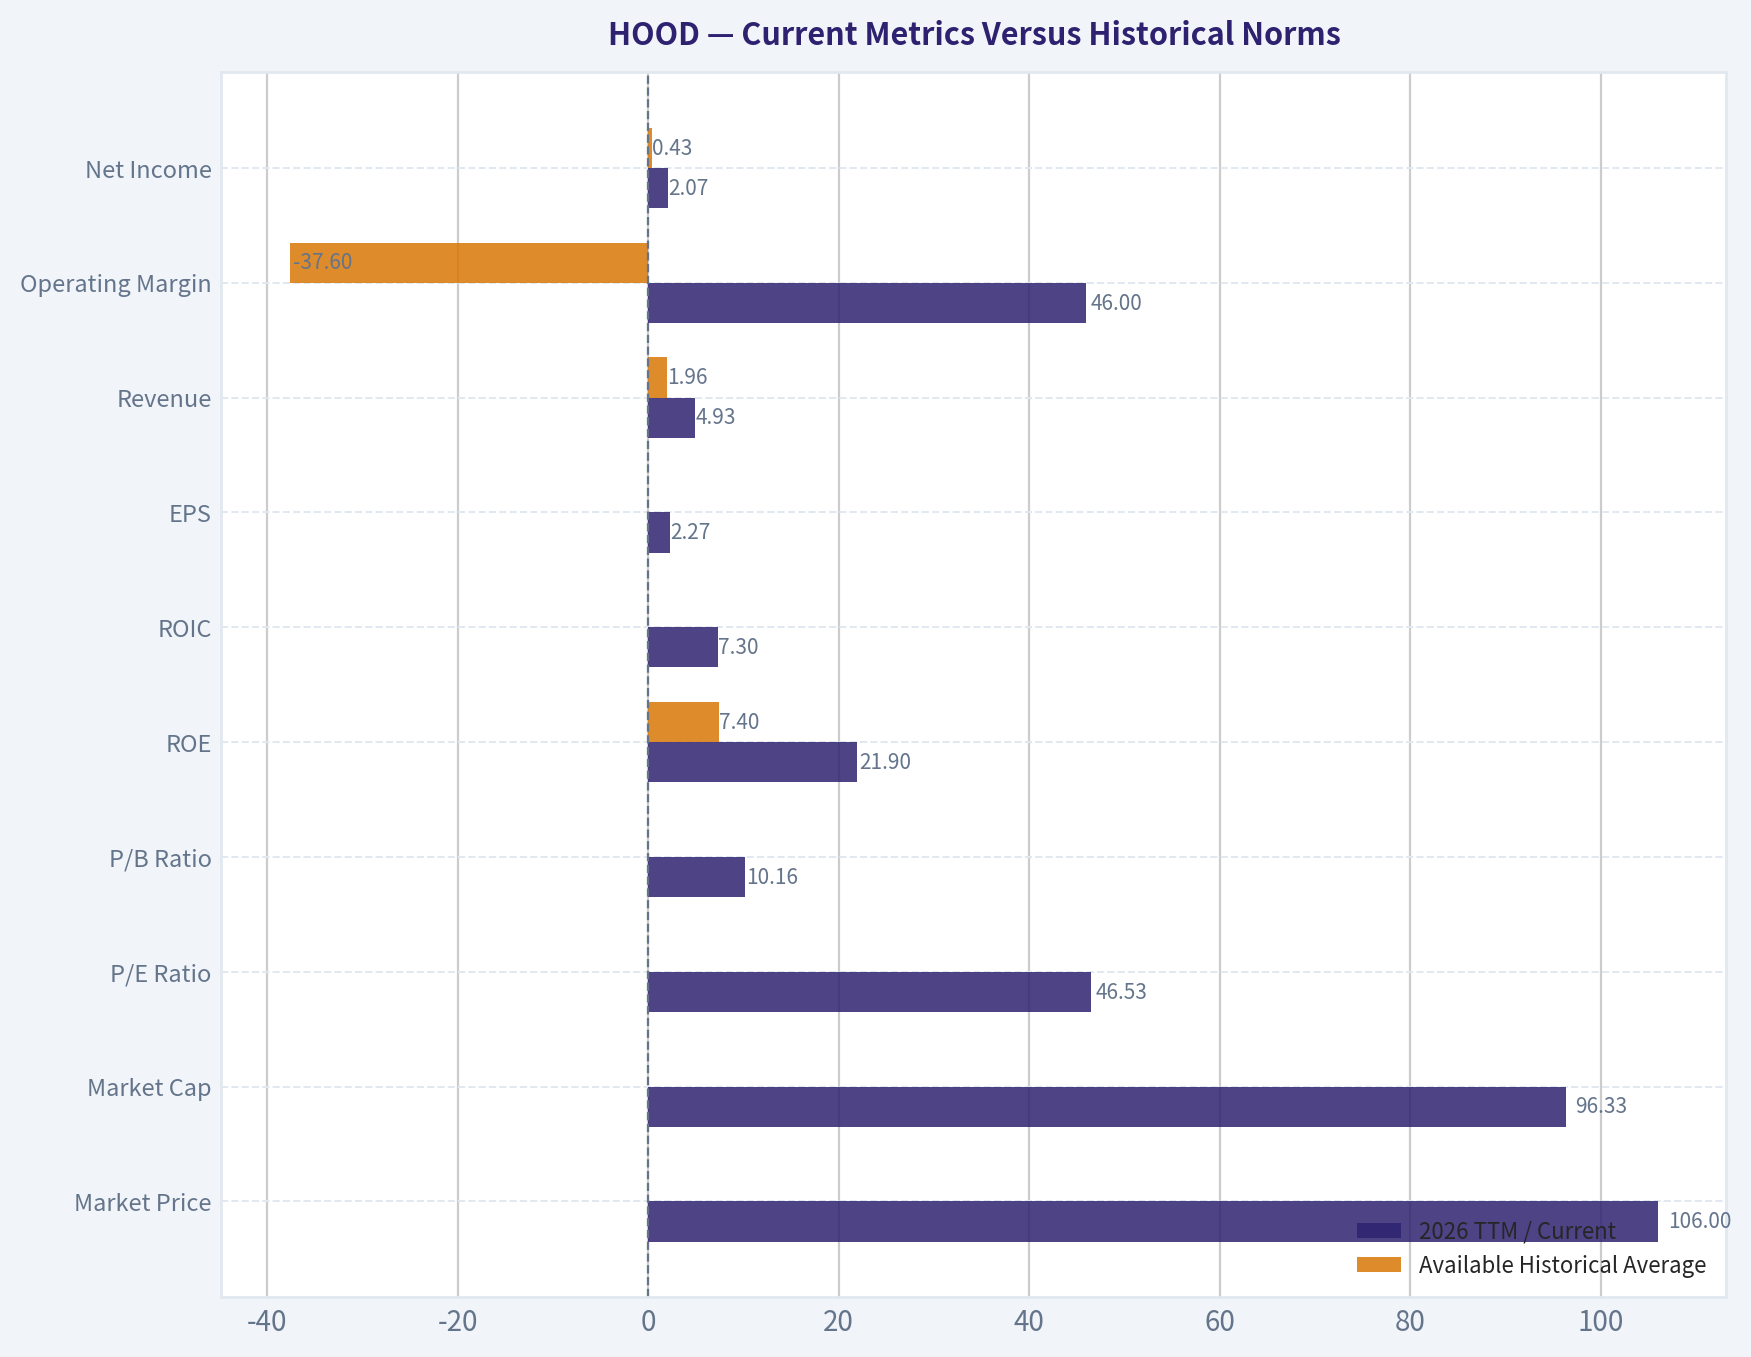The image size is (1751, 1357).
Task: Click the purple P/B Ratio bar
Action: tap(696, 877)
